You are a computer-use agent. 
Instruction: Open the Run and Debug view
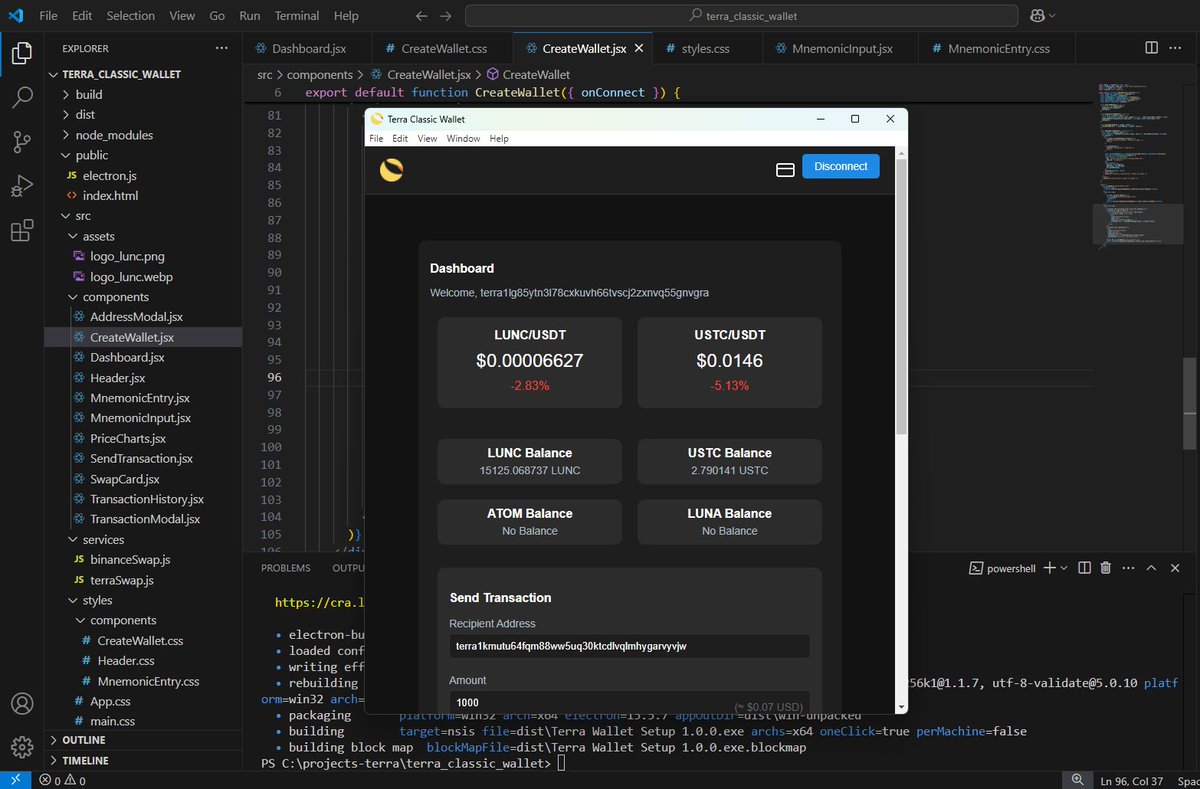click(x=22, y=186)
